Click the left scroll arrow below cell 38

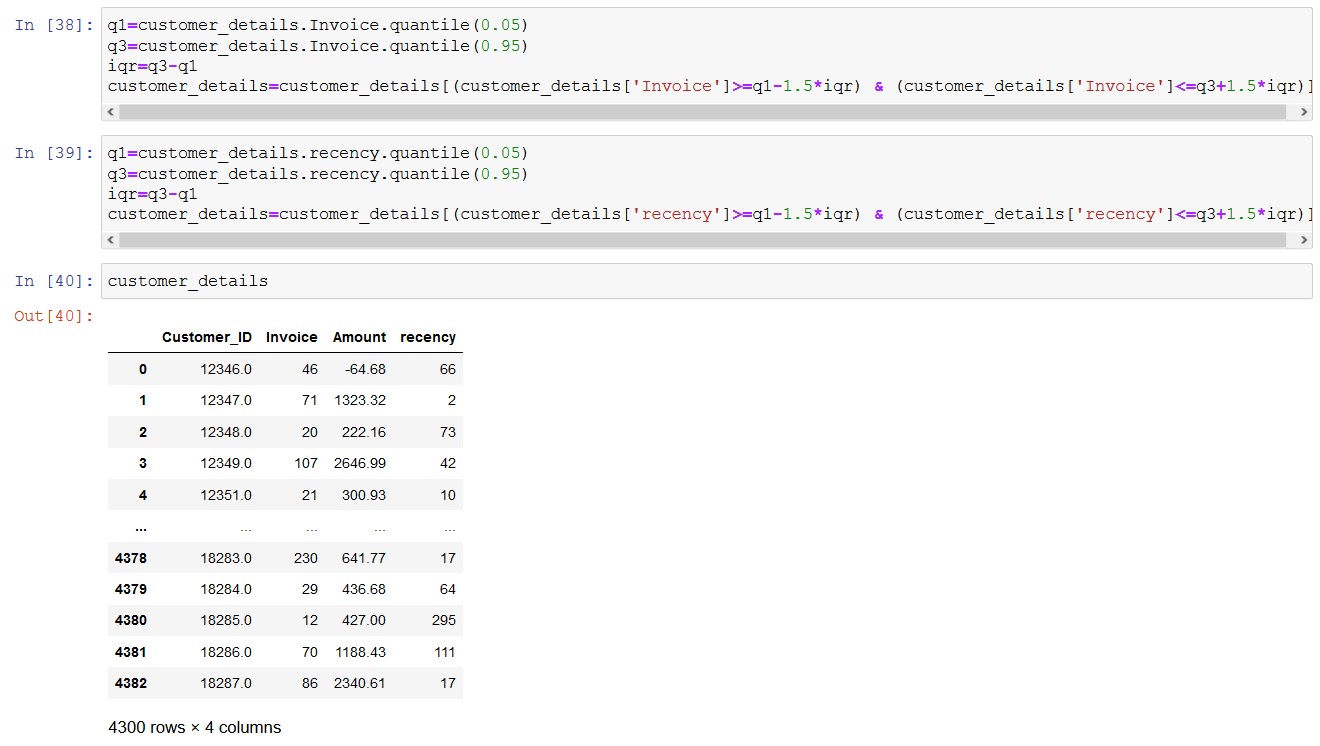[x=110, y=111]
